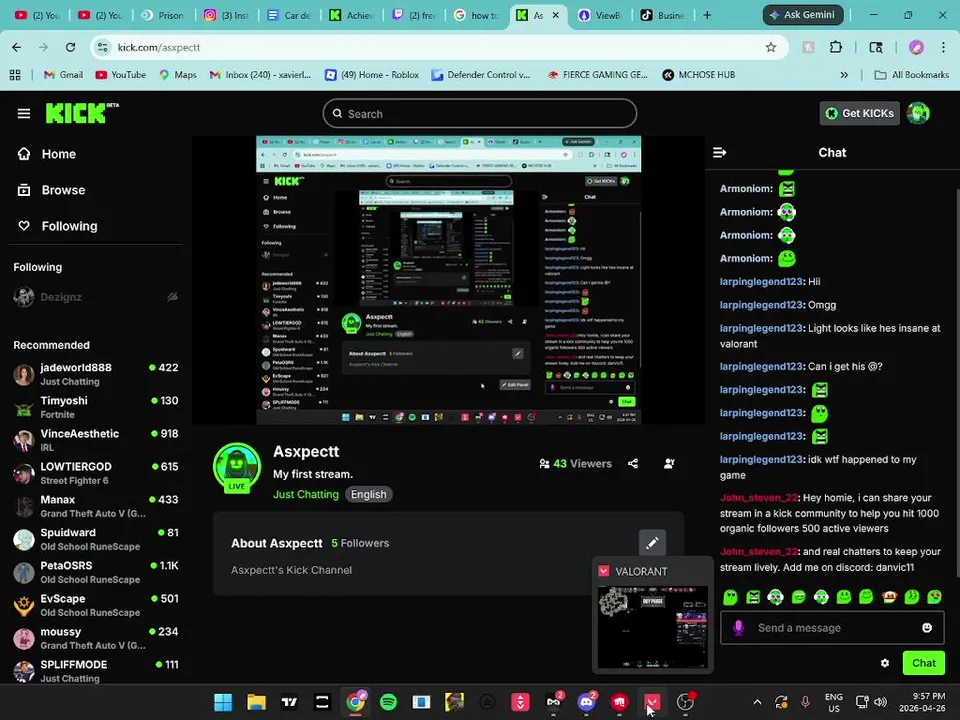
Task: Open the Kick sidebar hamburger menu
Action: click(x=24, y=113)
